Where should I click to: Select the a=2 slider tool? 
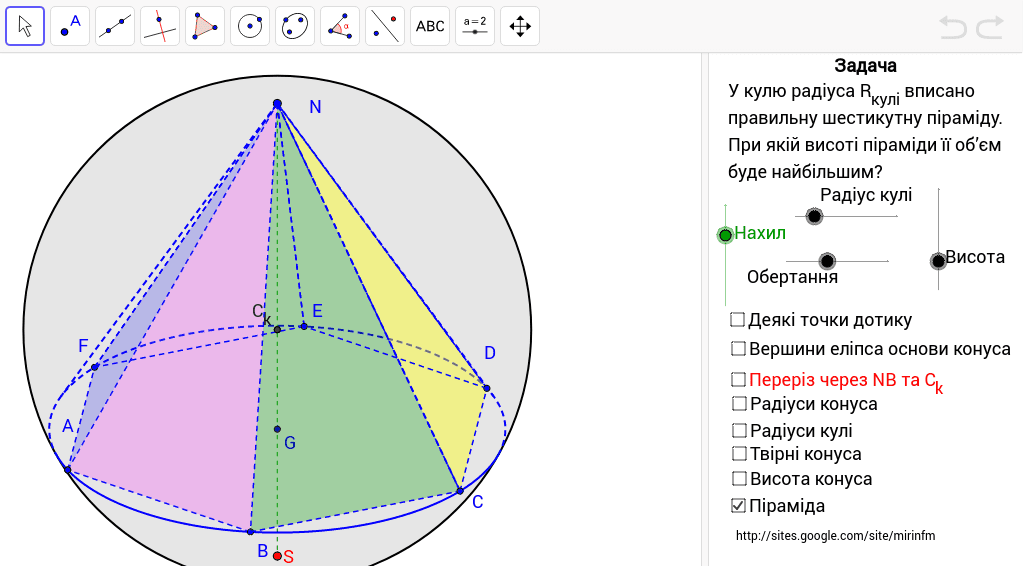click(x=475, y=26)
